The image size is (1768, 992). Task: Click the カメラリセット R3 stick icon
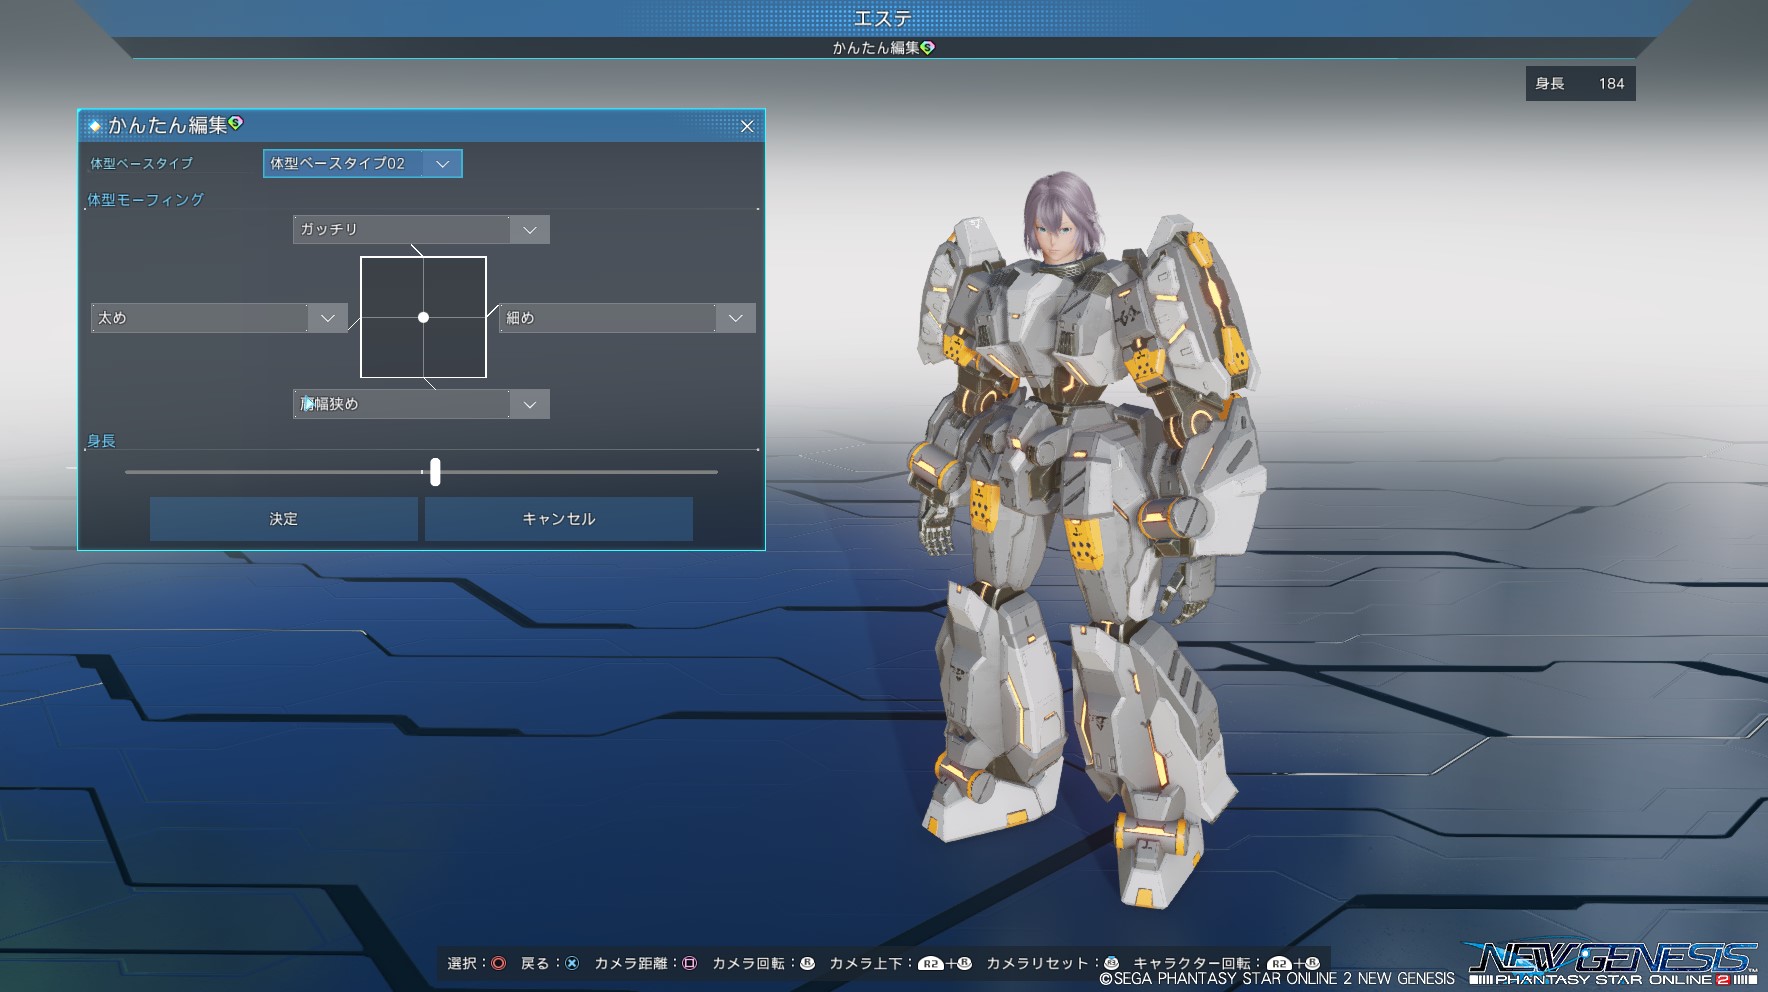click(x=1111, y=963)
